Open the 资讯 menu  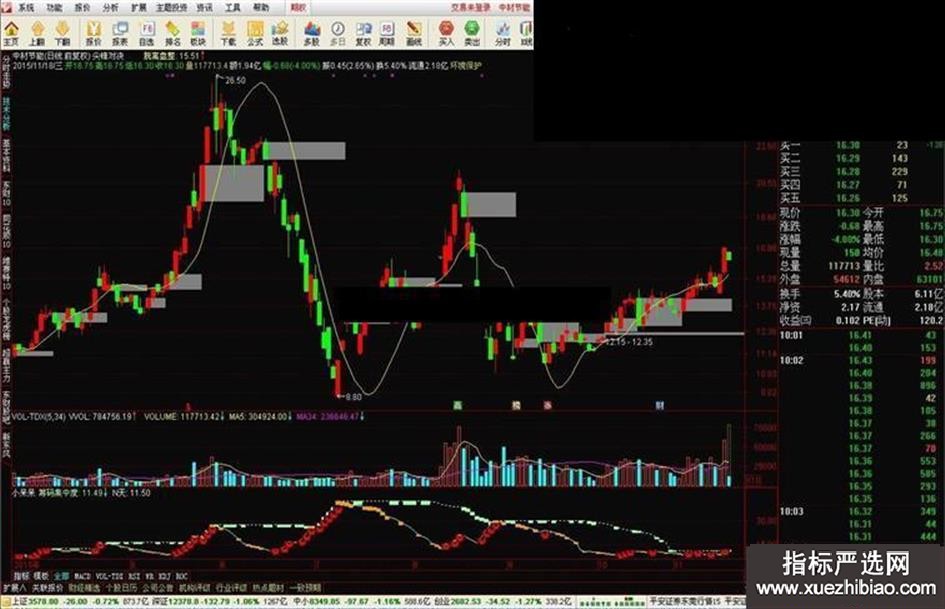pos(205,8)
